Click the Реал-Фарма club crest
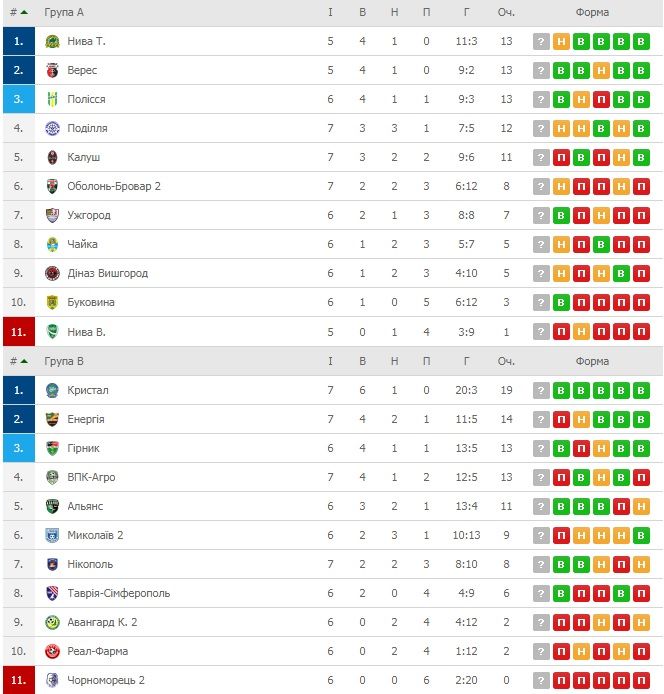The image size is (664, 694). (52, 652)
